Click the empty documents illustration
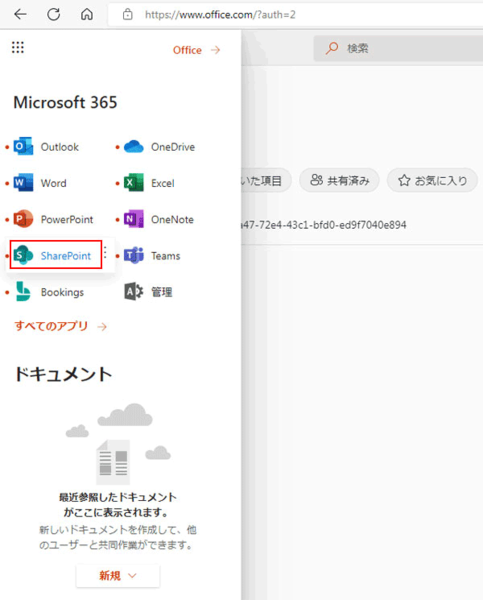Image resolution: width=483 pixels, height=600 pixels. [x=118, y=444]
